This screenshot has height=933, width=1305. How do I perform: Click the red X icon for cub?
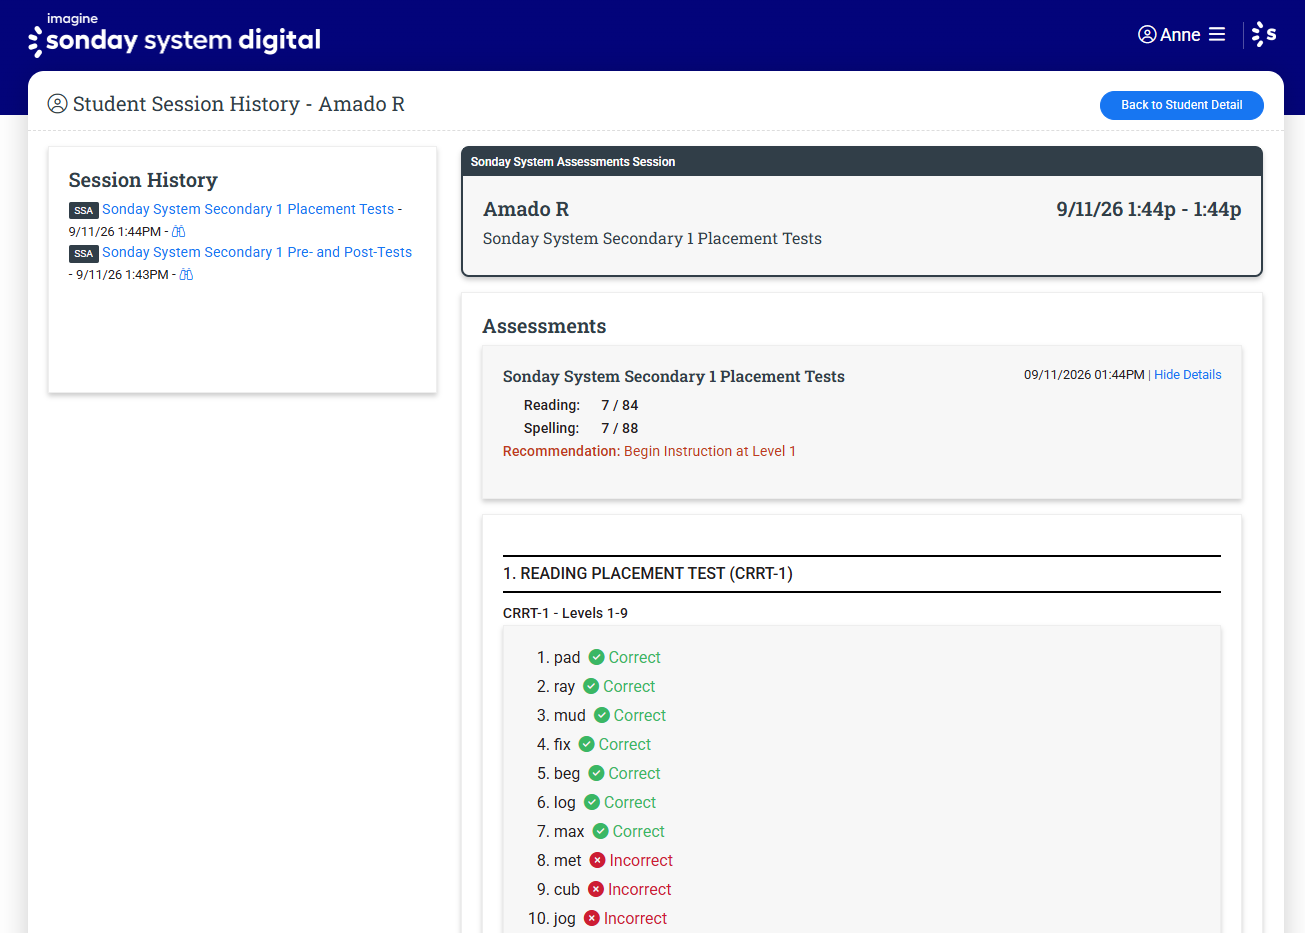coord(596,889)
